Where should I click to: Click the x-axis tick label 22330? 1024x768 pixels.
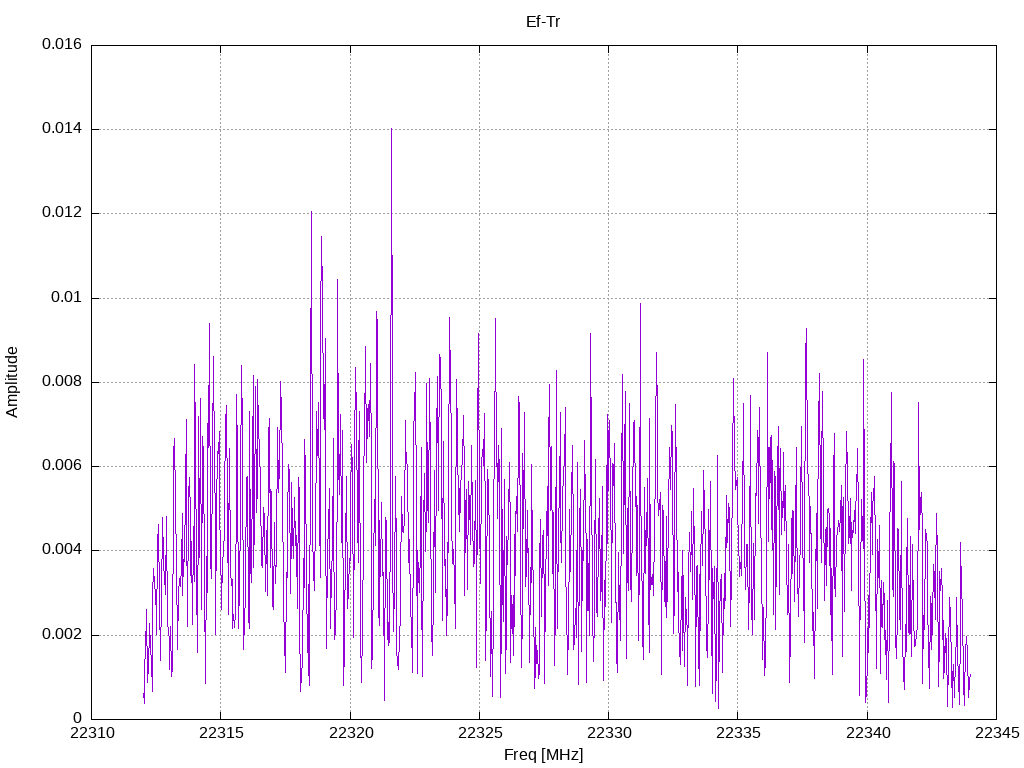pyautogui.click(x=609, y=733)
